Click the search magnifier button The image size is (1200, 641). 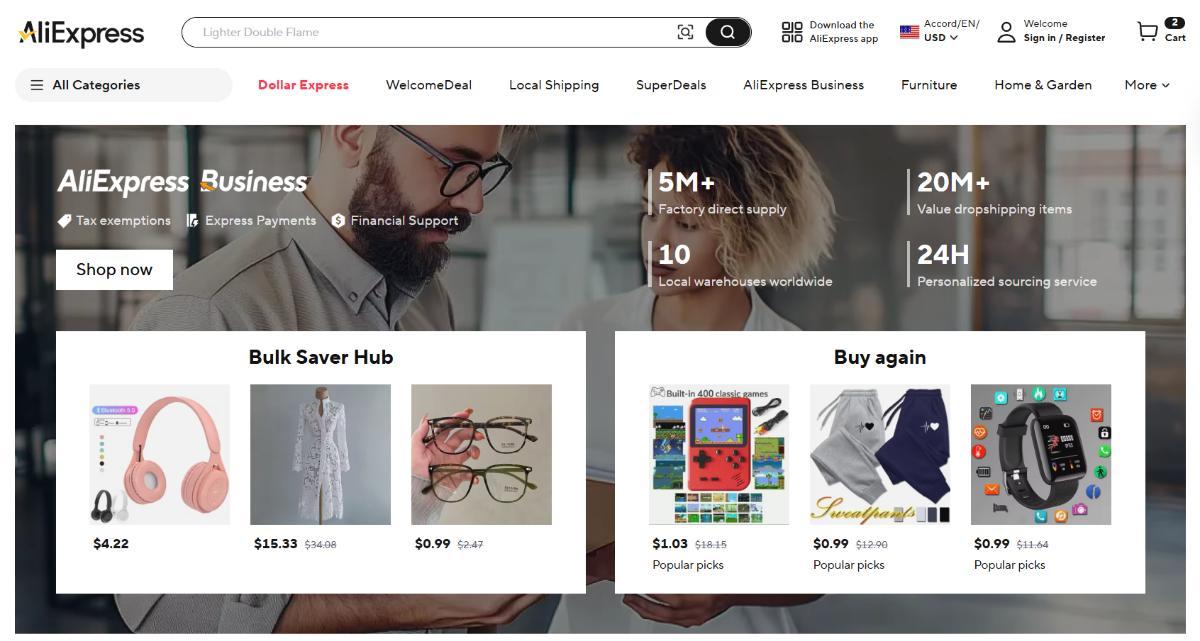[728, 32]
